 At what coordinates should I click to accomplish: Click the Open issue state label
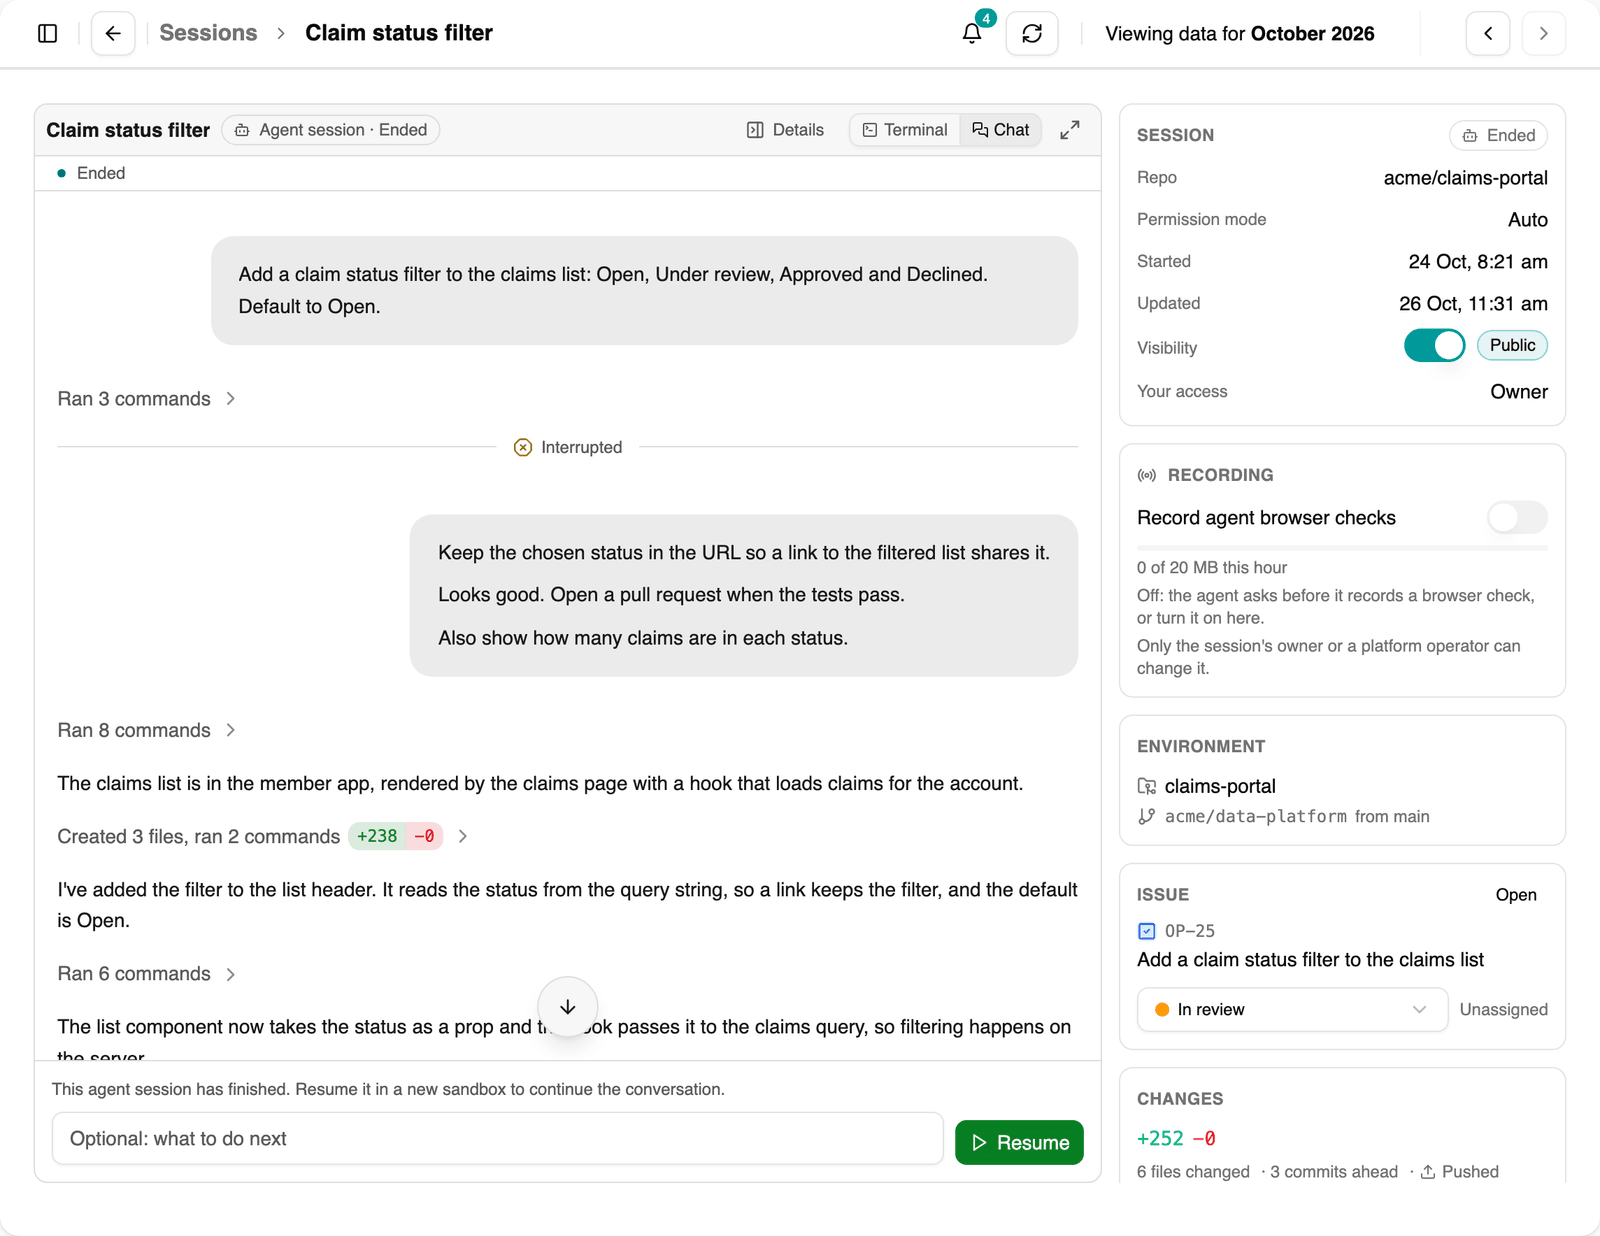(1516, 895)
